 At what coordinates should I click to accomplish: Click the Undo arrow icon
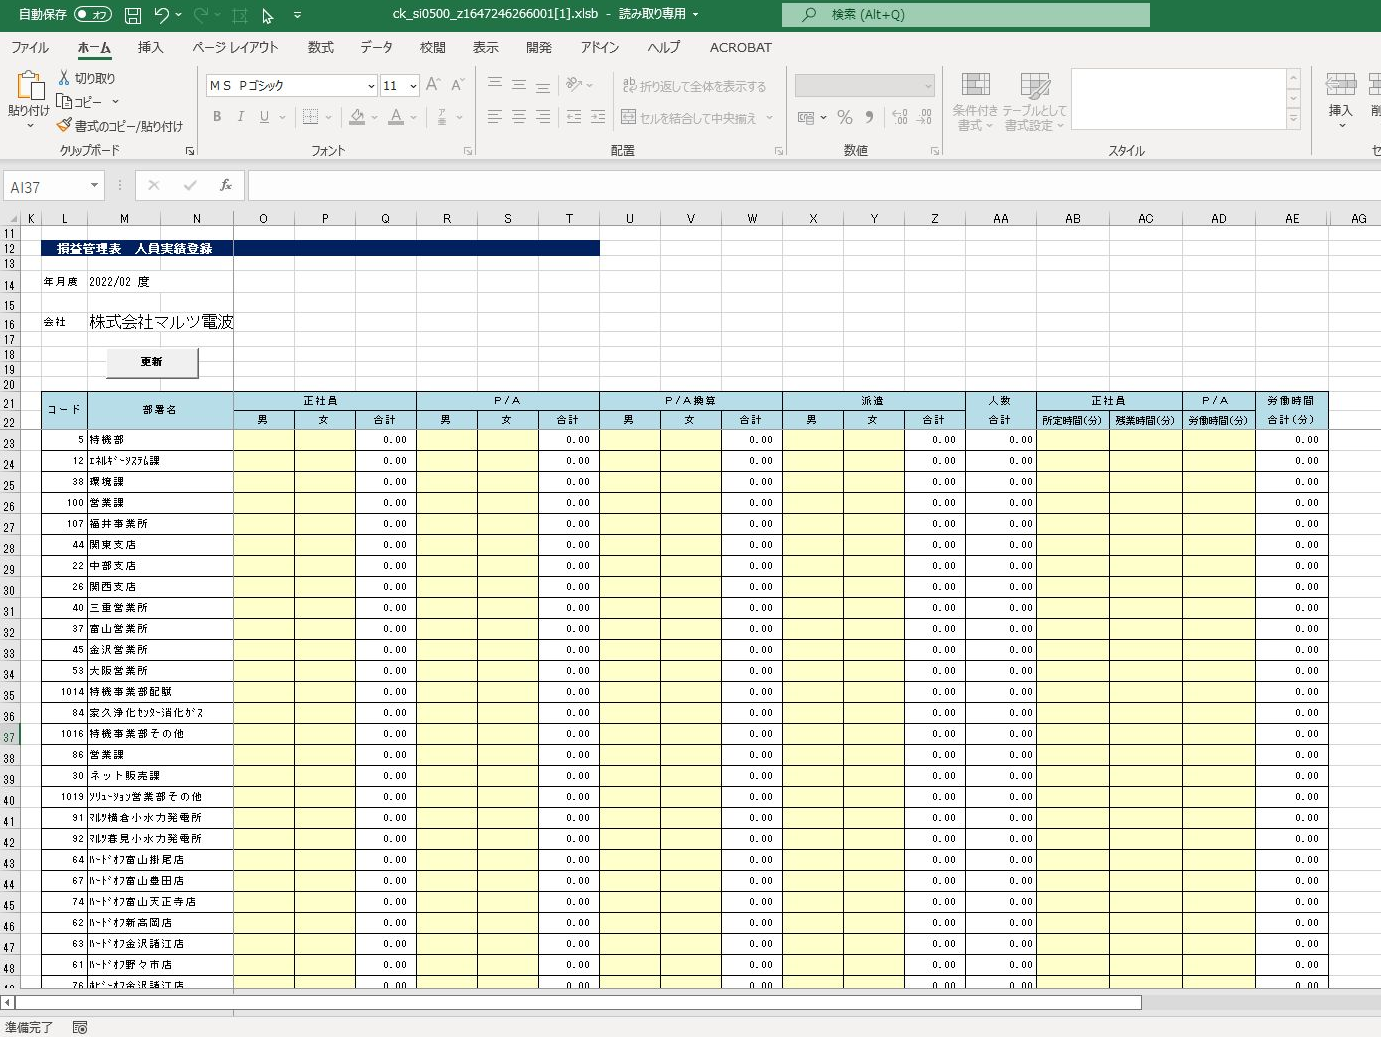(x=162, y=15)
